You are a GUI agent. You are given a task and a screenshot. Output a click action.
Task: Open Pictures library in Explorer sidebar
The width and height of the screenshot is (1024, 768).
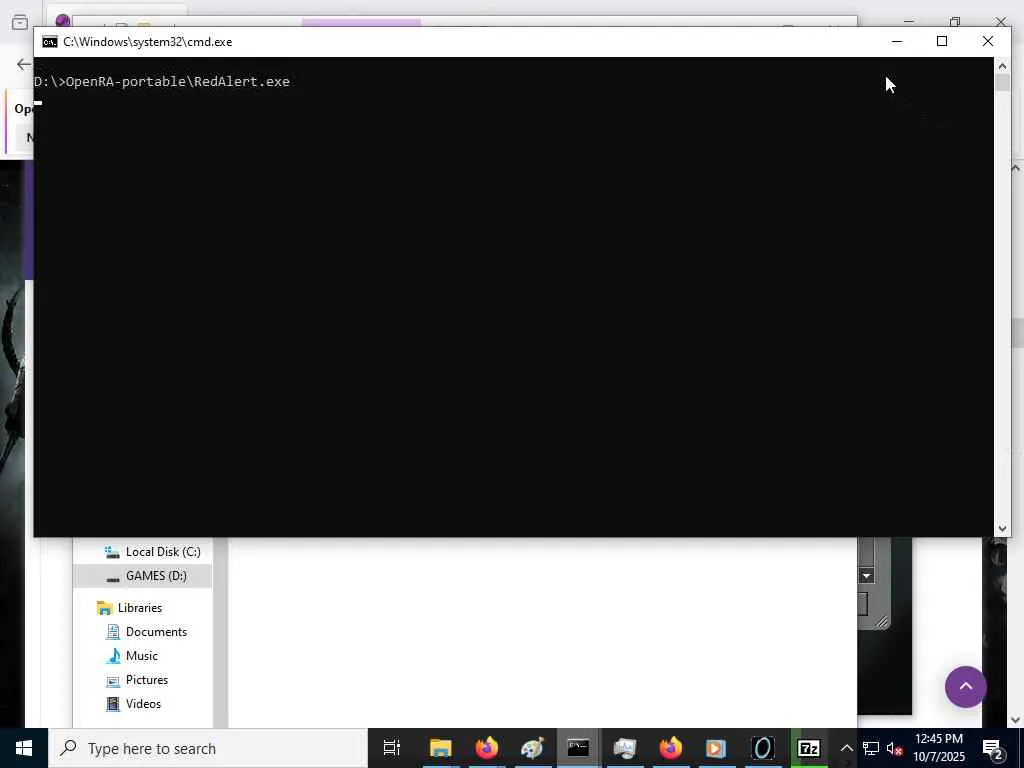147,680
